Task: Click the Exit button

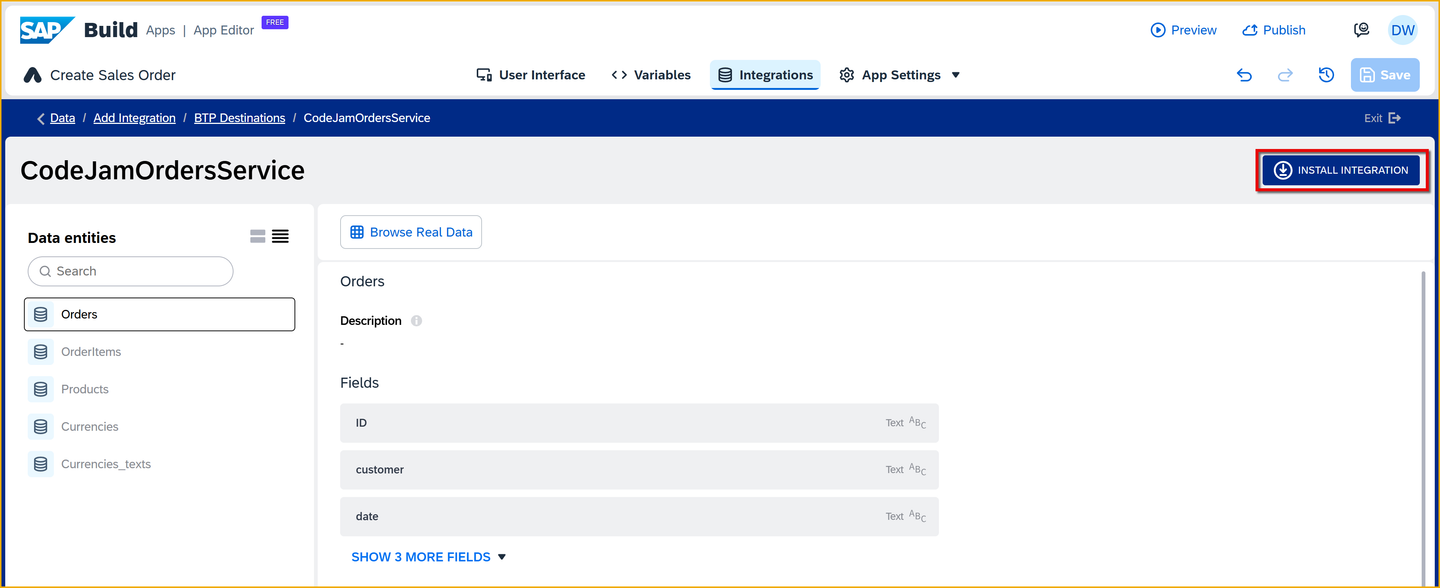Action: tap(1382, 118)
